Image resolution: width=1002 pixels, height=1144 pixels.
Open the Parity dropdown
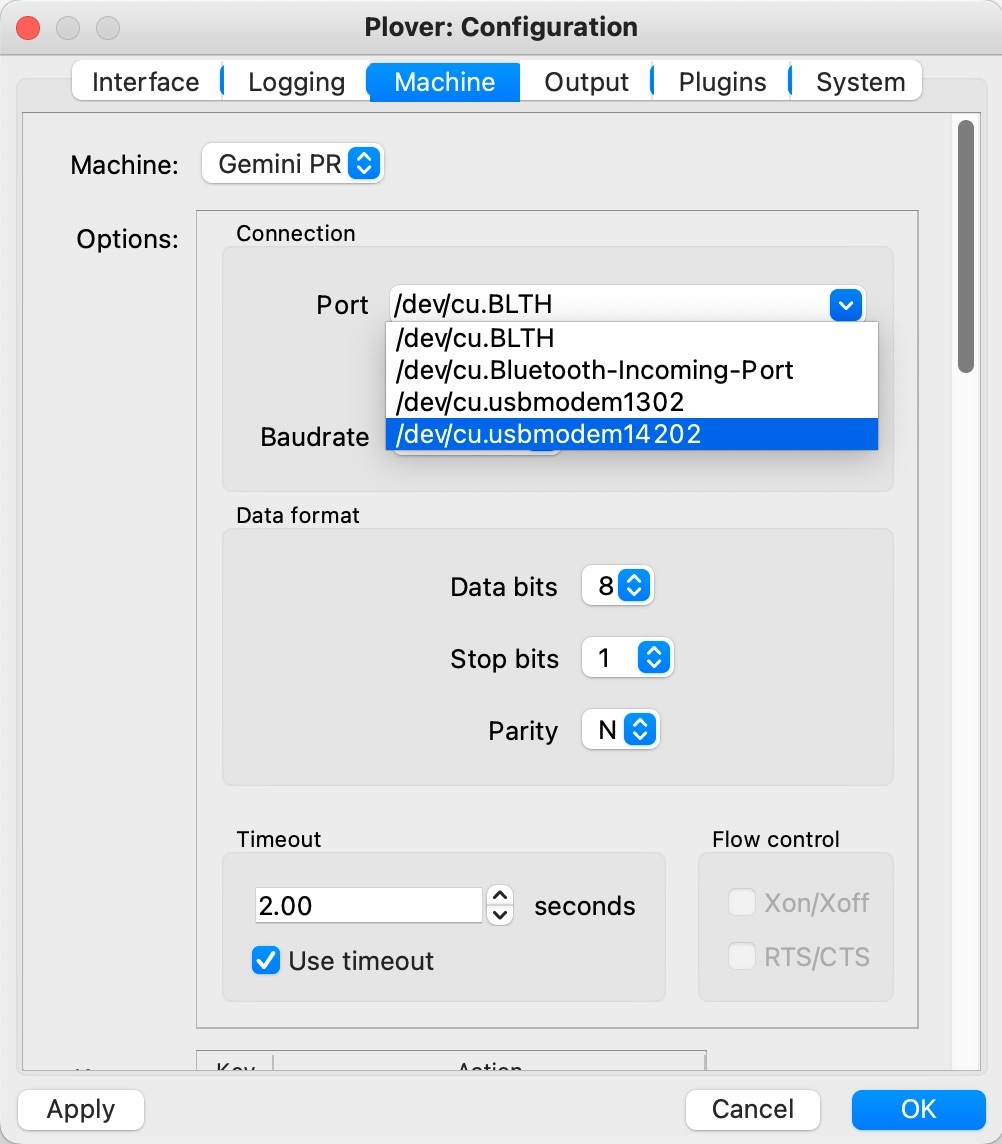(620, 729)
